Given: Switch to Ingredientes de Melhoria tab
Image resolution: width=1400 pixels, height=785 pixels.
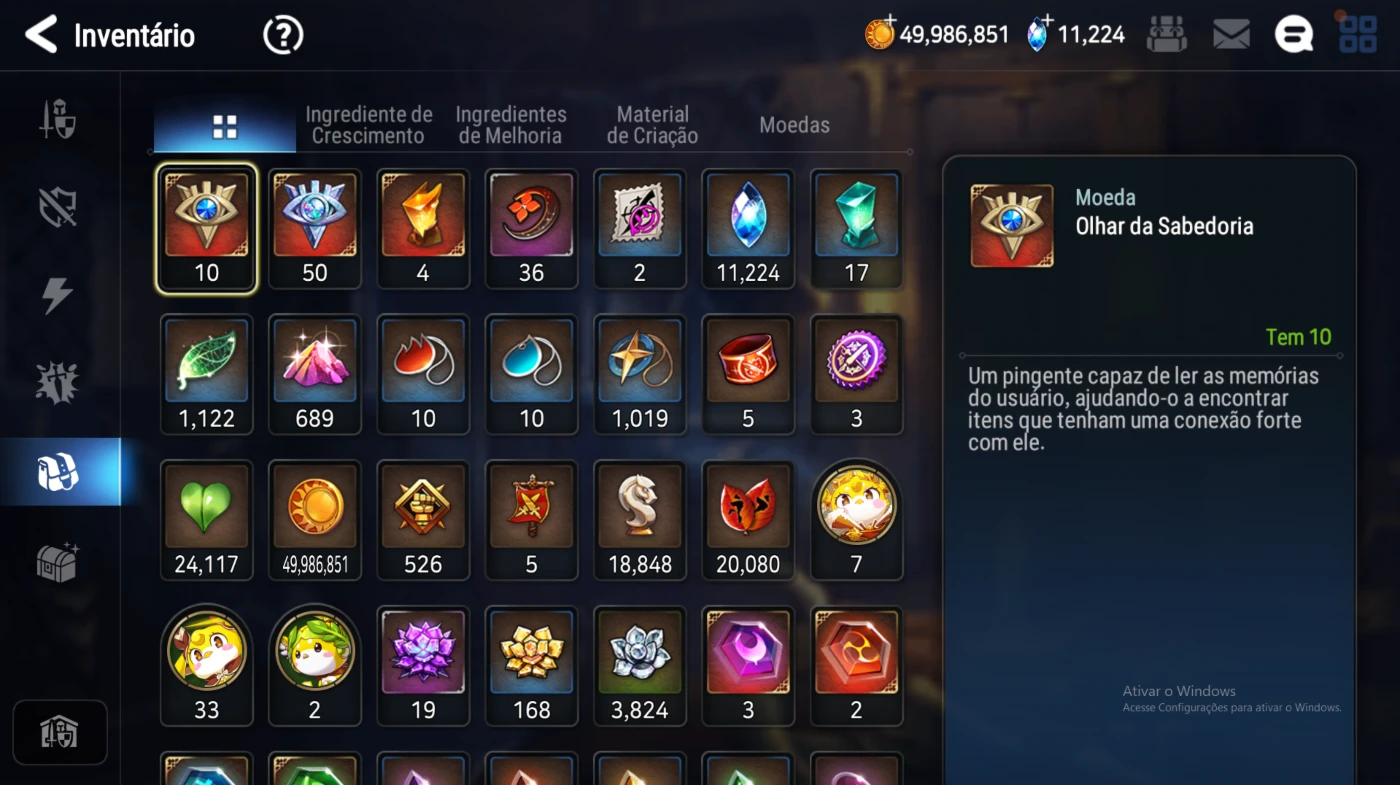Looking at the screenshot, I should pyautogui.click(x=511, y=125).
